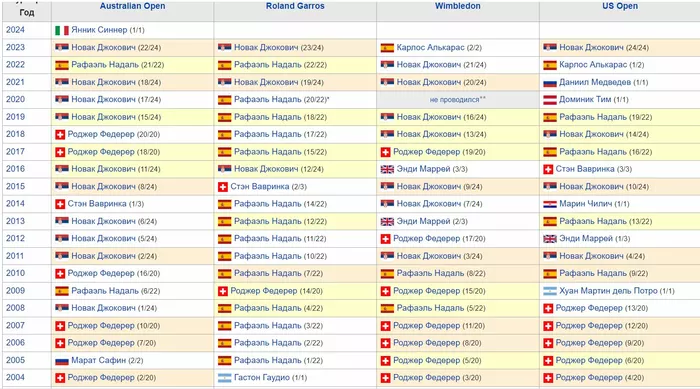Click the Russian flag next to Даниил Медведев
The width and height of the screenshot is (700, 389).
550,83
